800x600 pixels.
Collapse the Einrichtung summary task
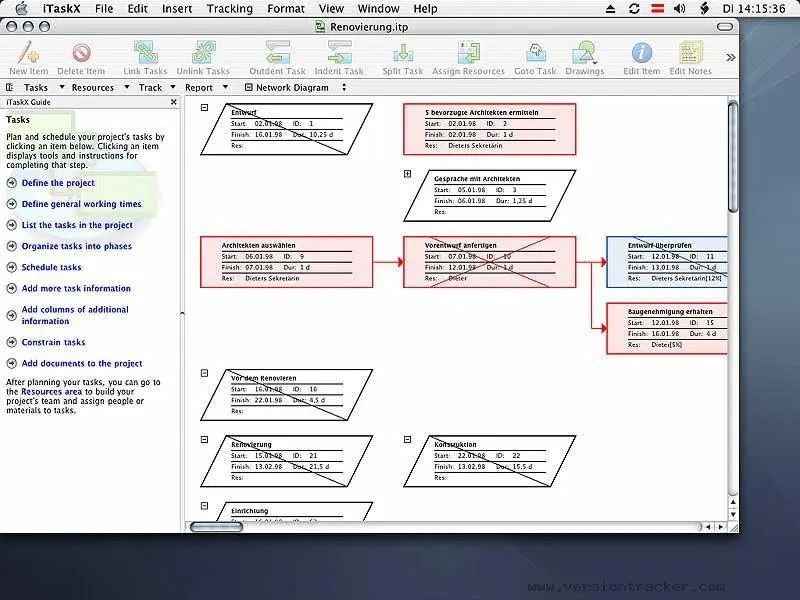[x=204, y=506]
